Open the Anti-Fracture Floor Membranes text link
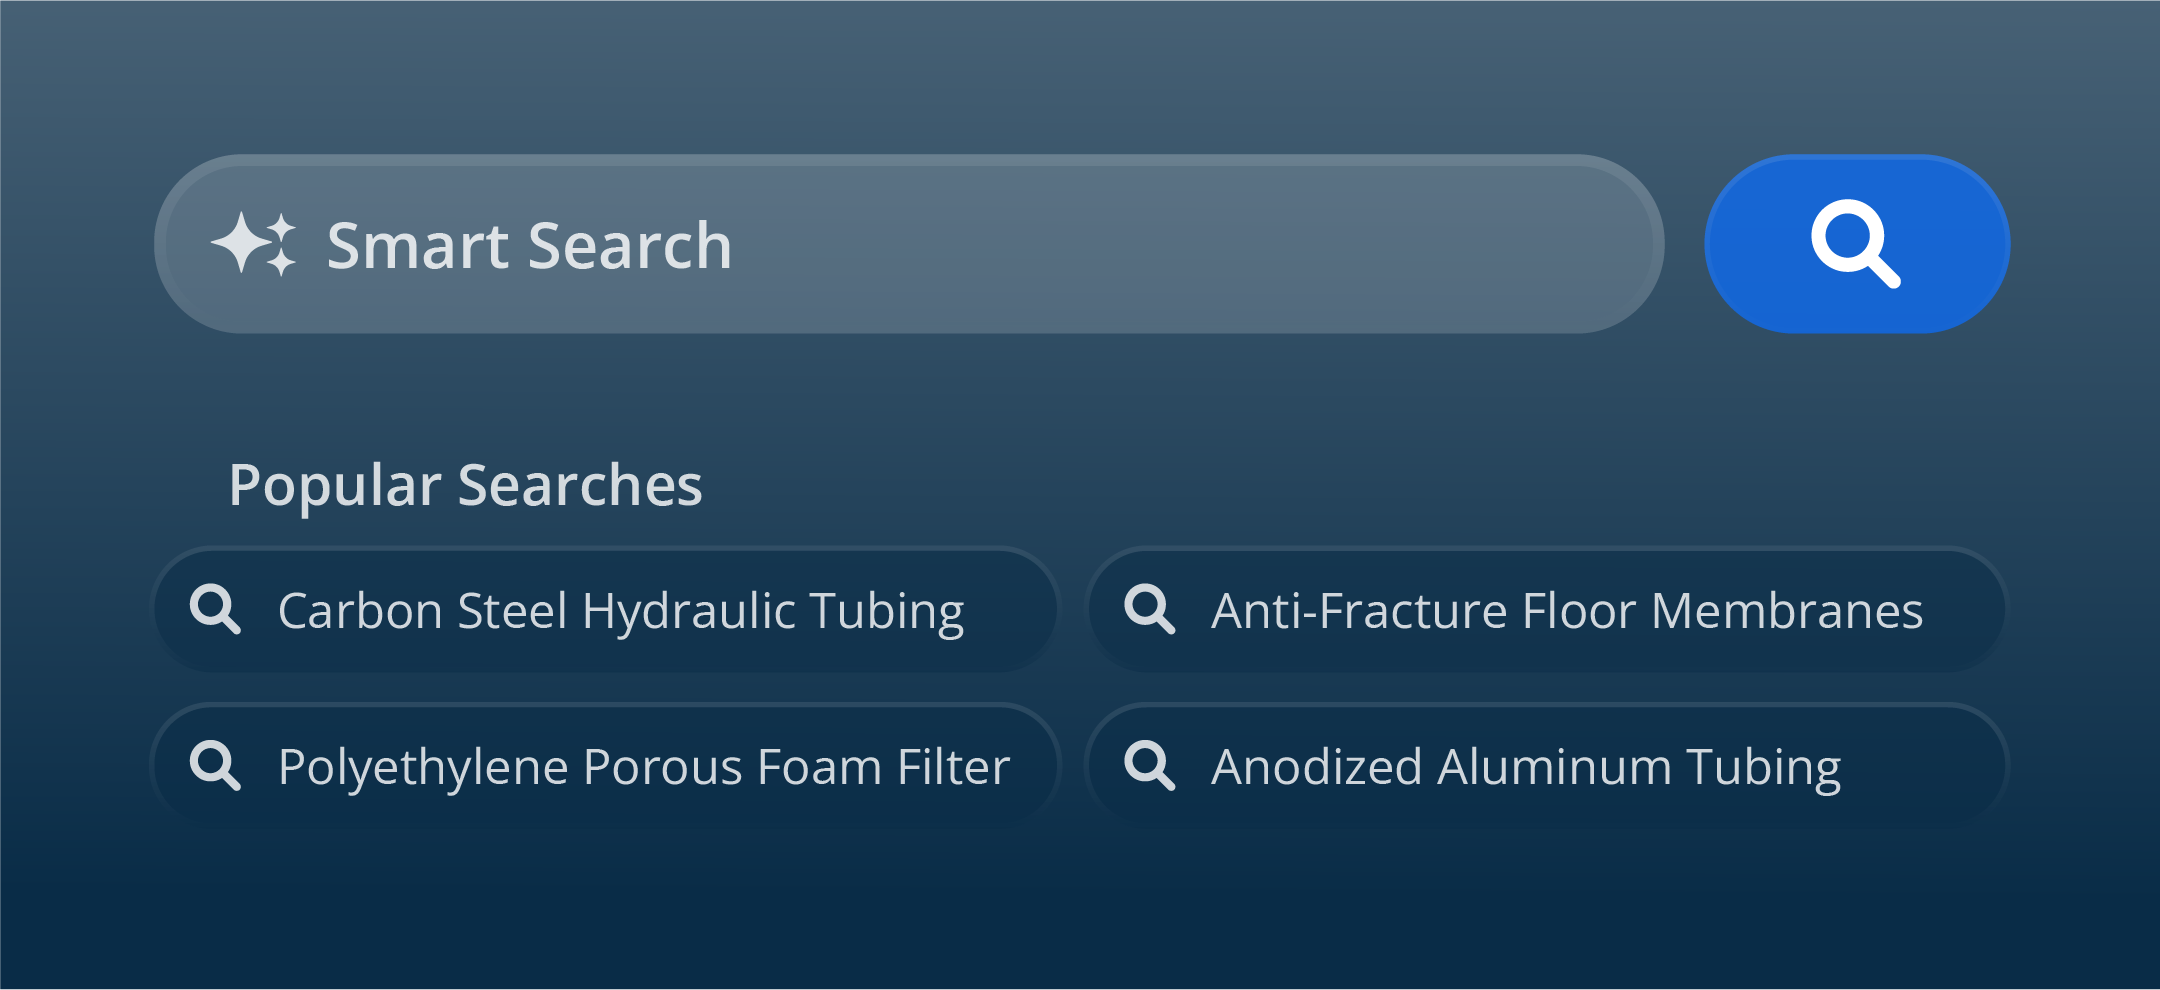 [x=1566, y=611]
